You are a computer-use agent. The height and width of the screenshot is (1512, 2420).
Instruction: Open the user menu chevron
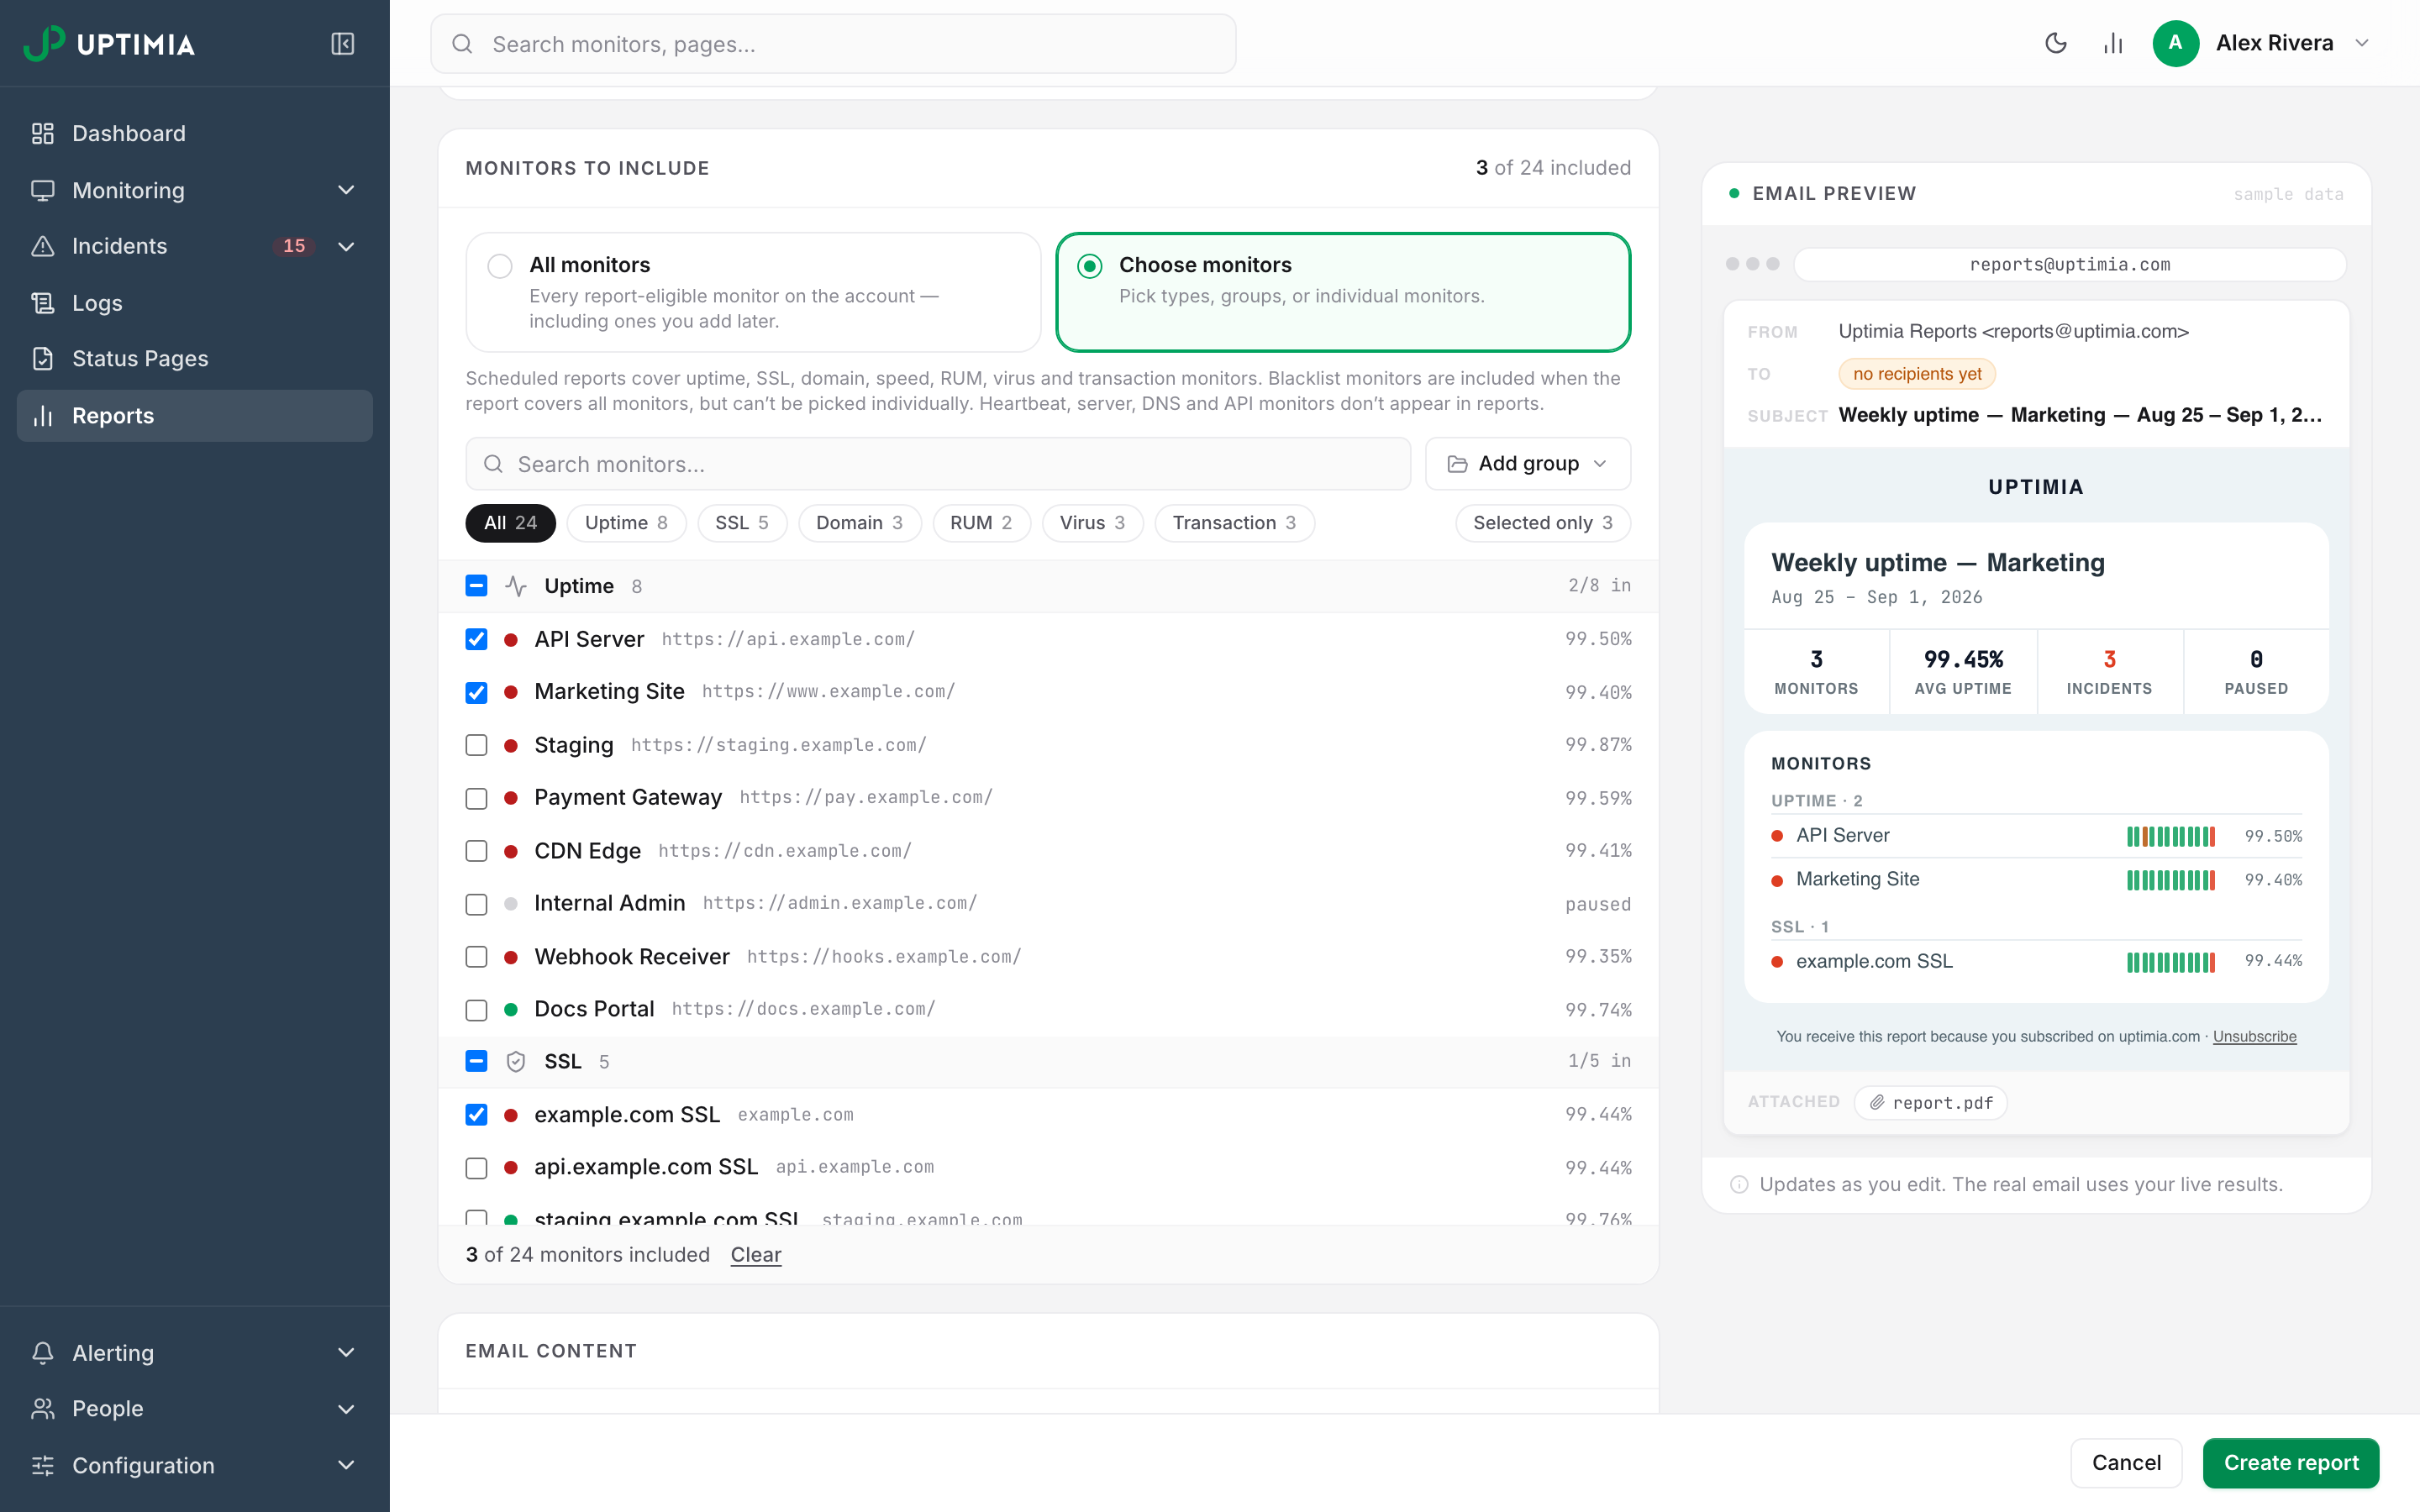click(x=2362, y=43)
